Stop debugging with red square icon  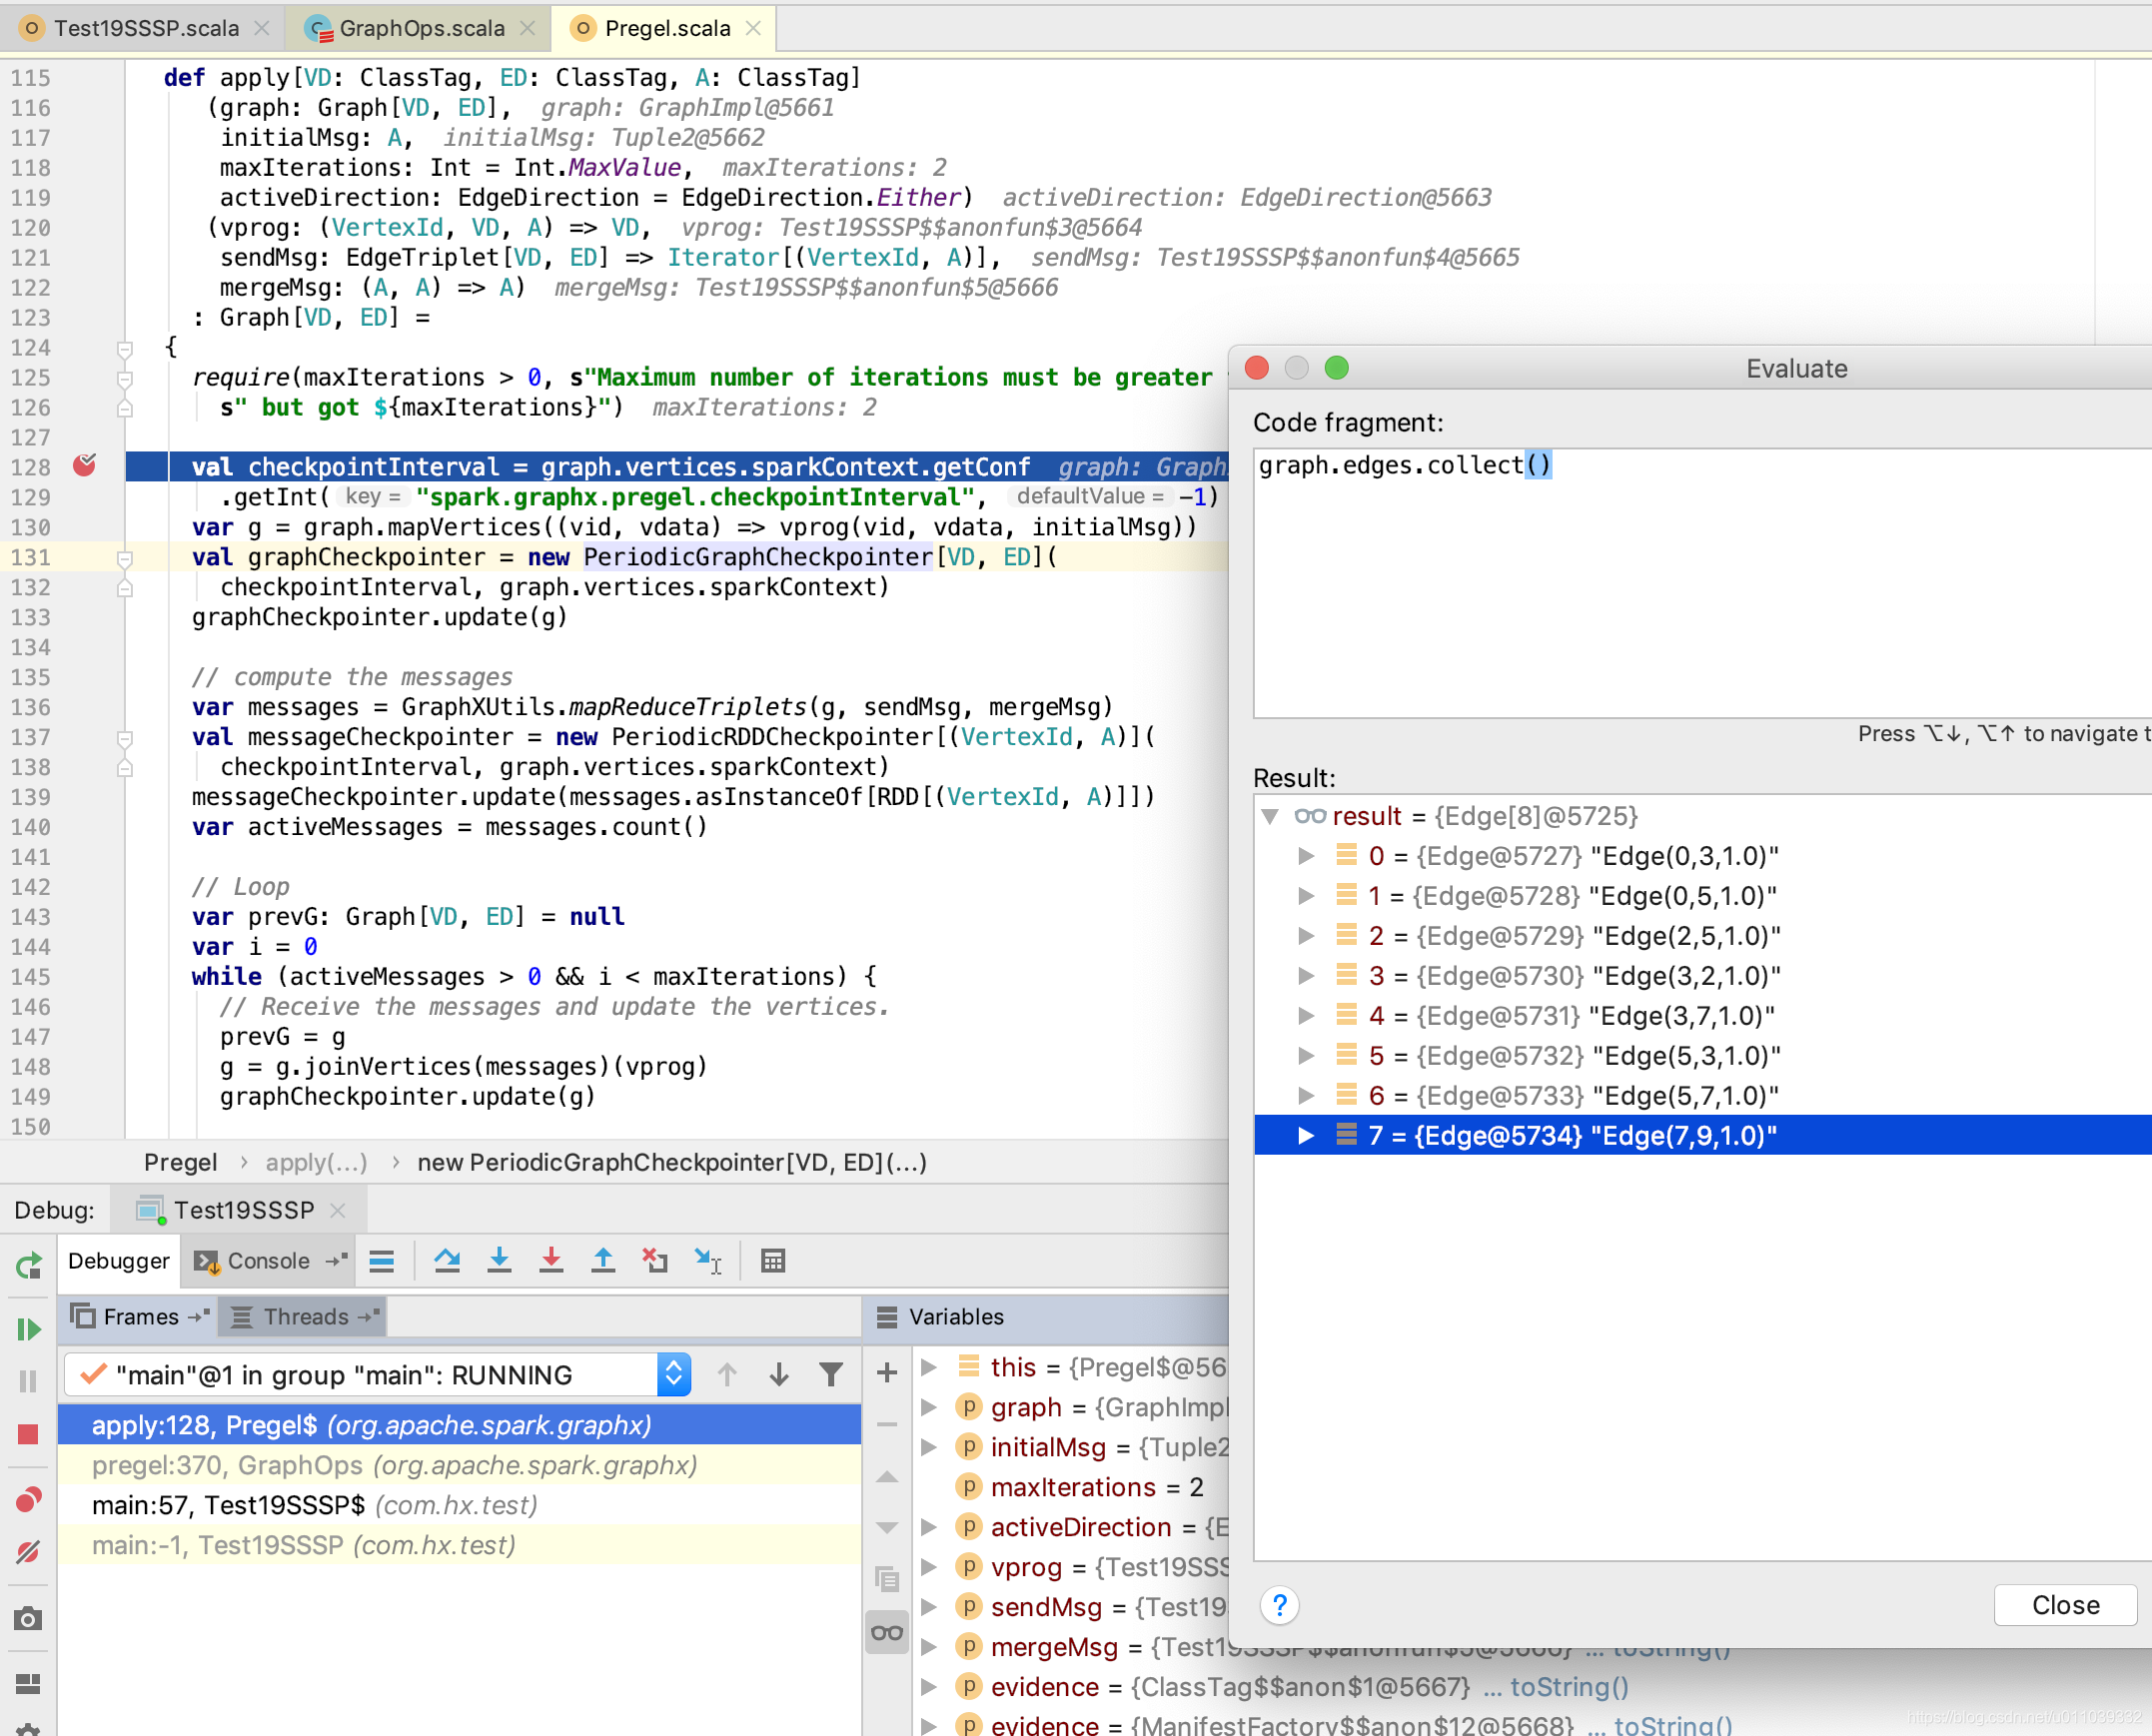tap(28, 1434)
